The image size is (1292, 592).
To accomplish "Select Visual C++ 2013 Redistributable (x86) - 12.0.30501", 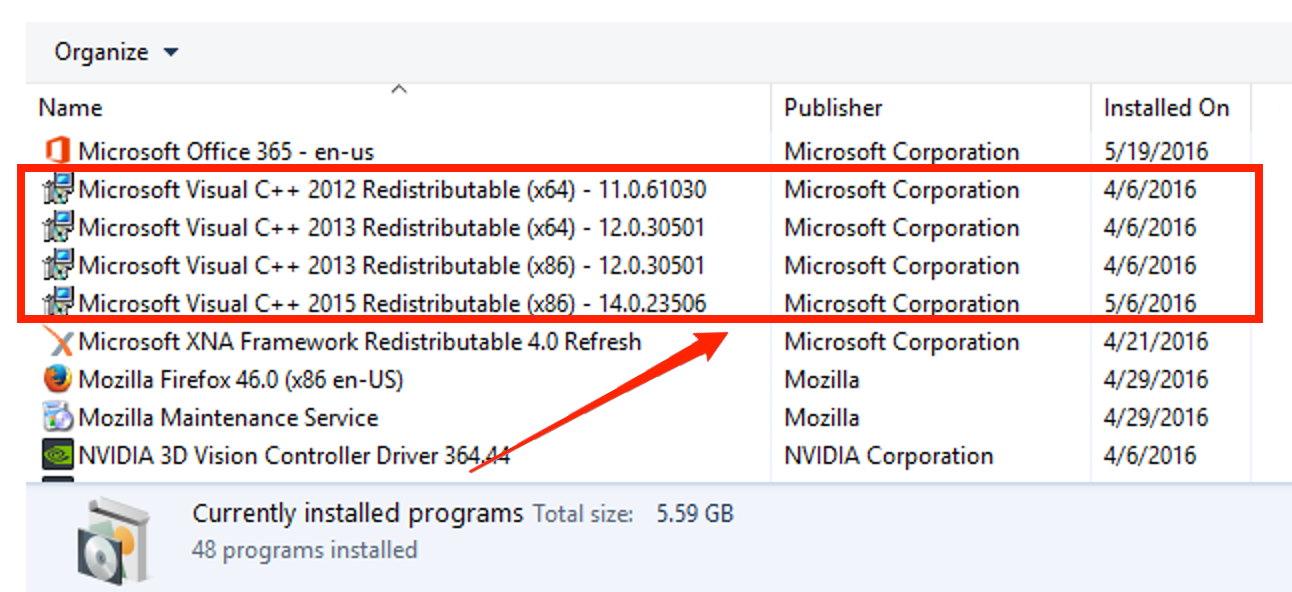I will [392, 266].
